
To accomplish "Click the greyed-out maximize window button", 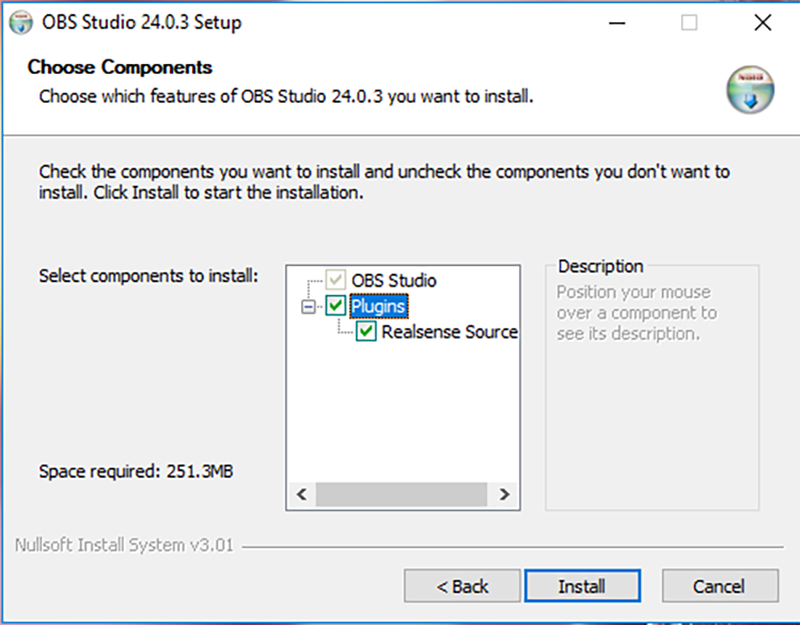I will [689, 22].
